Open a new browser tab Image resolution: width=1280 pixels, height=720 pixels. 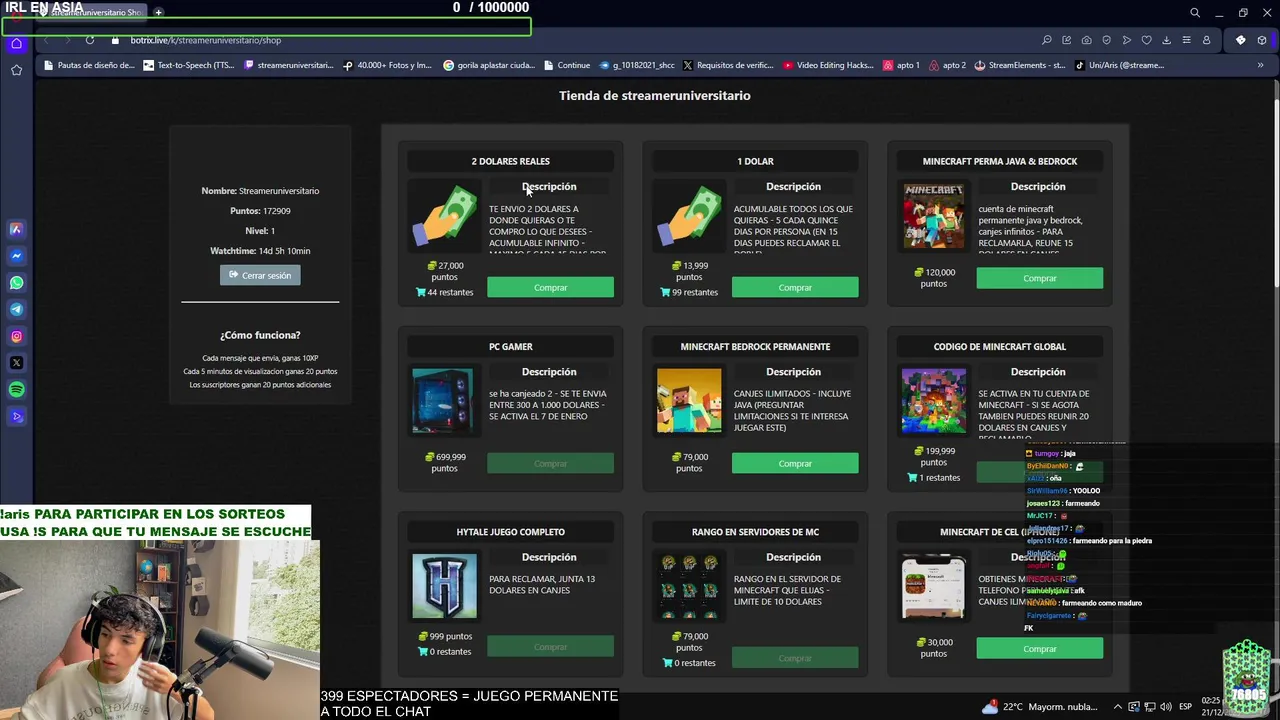tap(158, 12)
